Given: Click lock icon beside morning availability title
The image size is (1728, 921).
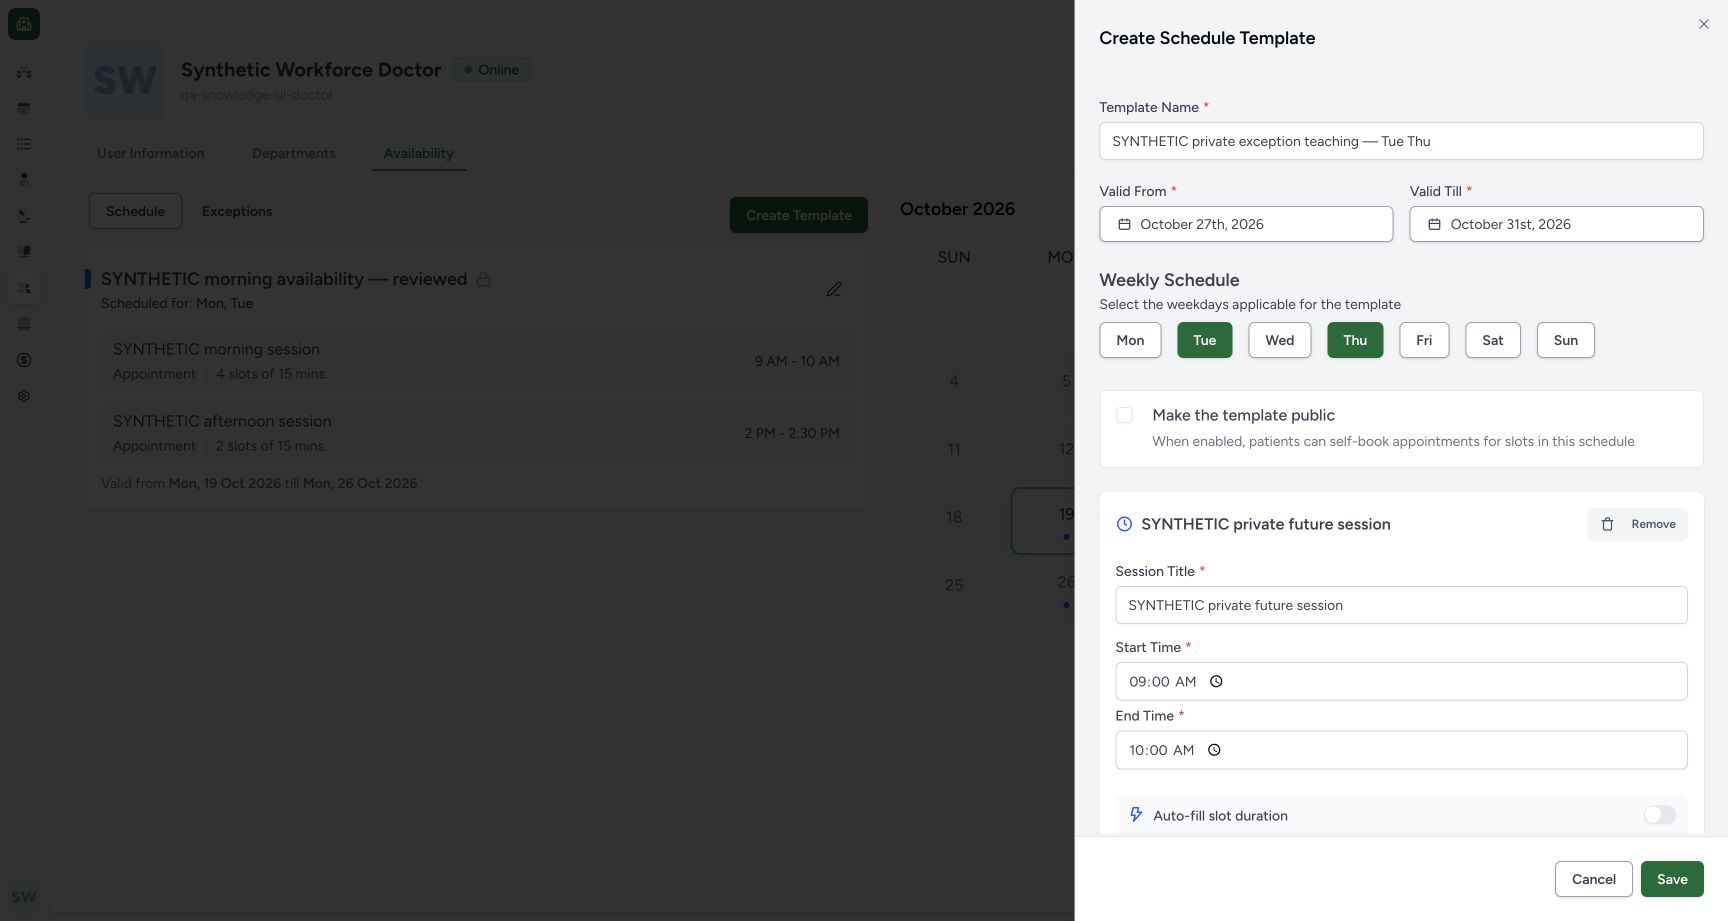Looking at the screenshot, I should pyautogui.click(x=483, y=279).
